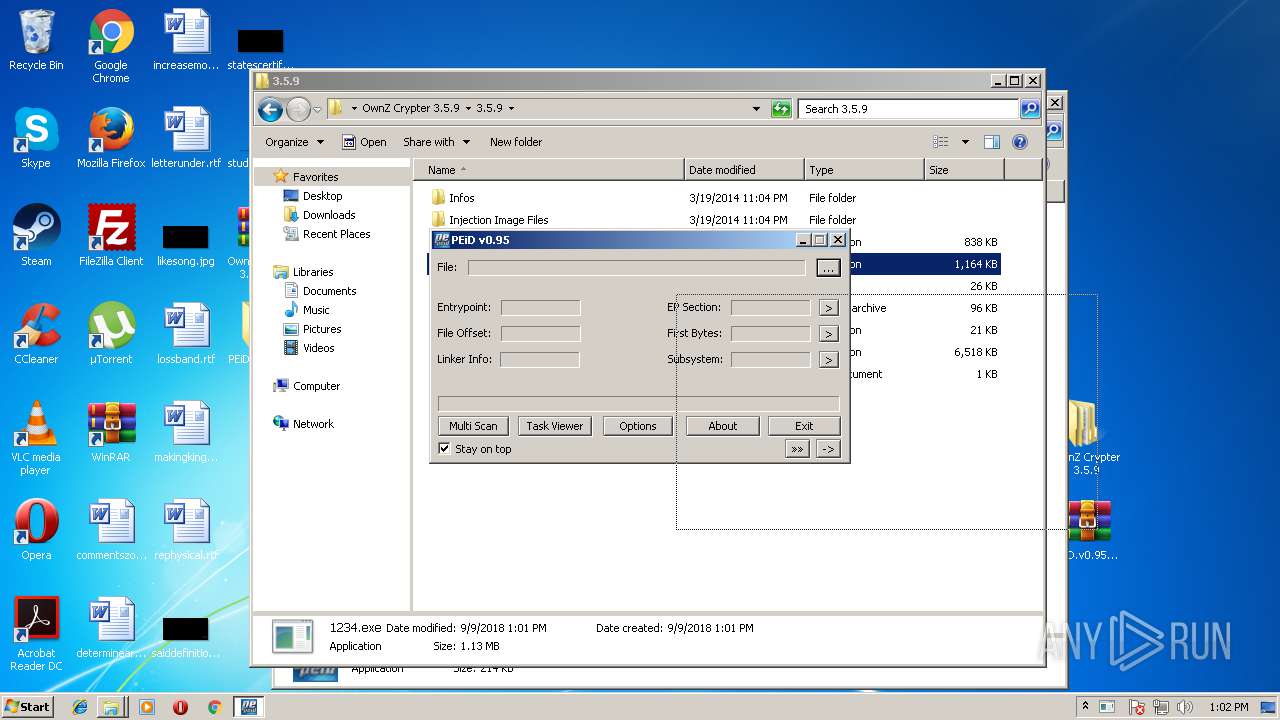The height and width of the screenshot is (720, 1280).
Task: Open Windows Media Player taskbar icon
Action: coord(147,707)
